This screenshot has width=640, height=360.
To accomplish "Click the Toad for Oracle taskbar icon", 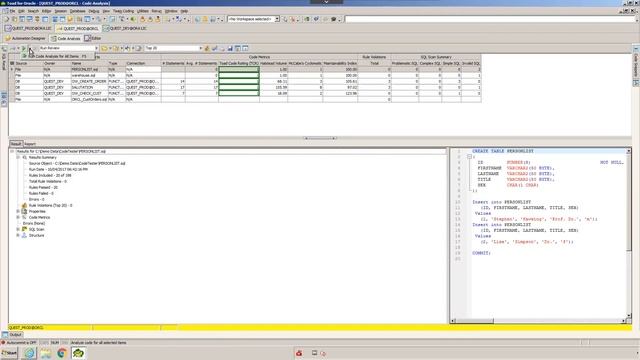I will [x=78, y=353].
